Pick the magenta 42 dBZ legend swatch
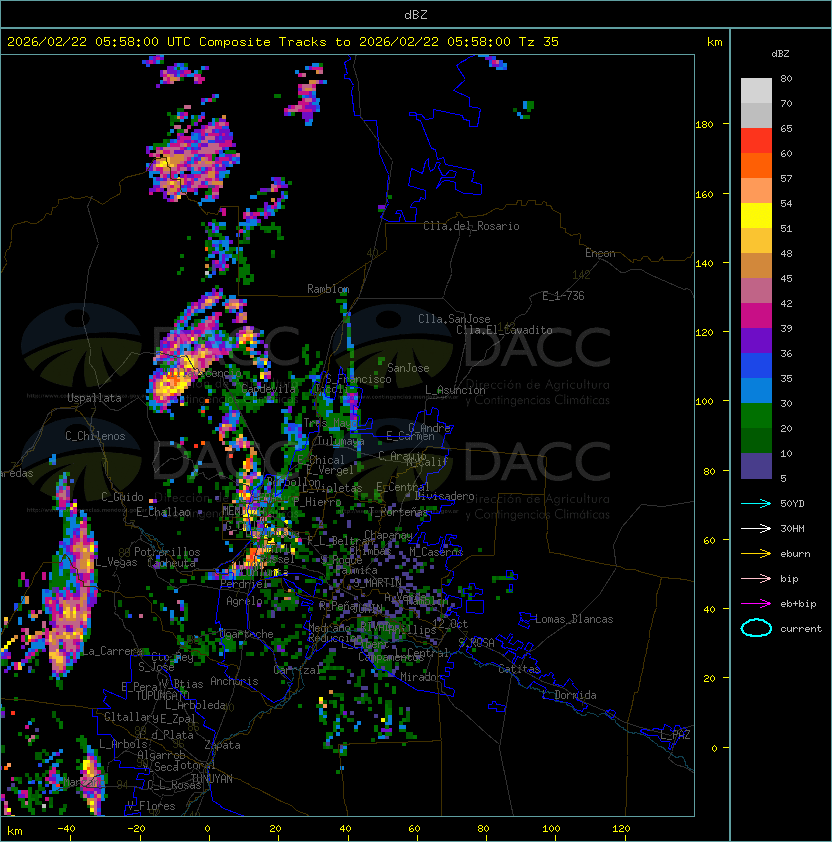 coord(756,315)
